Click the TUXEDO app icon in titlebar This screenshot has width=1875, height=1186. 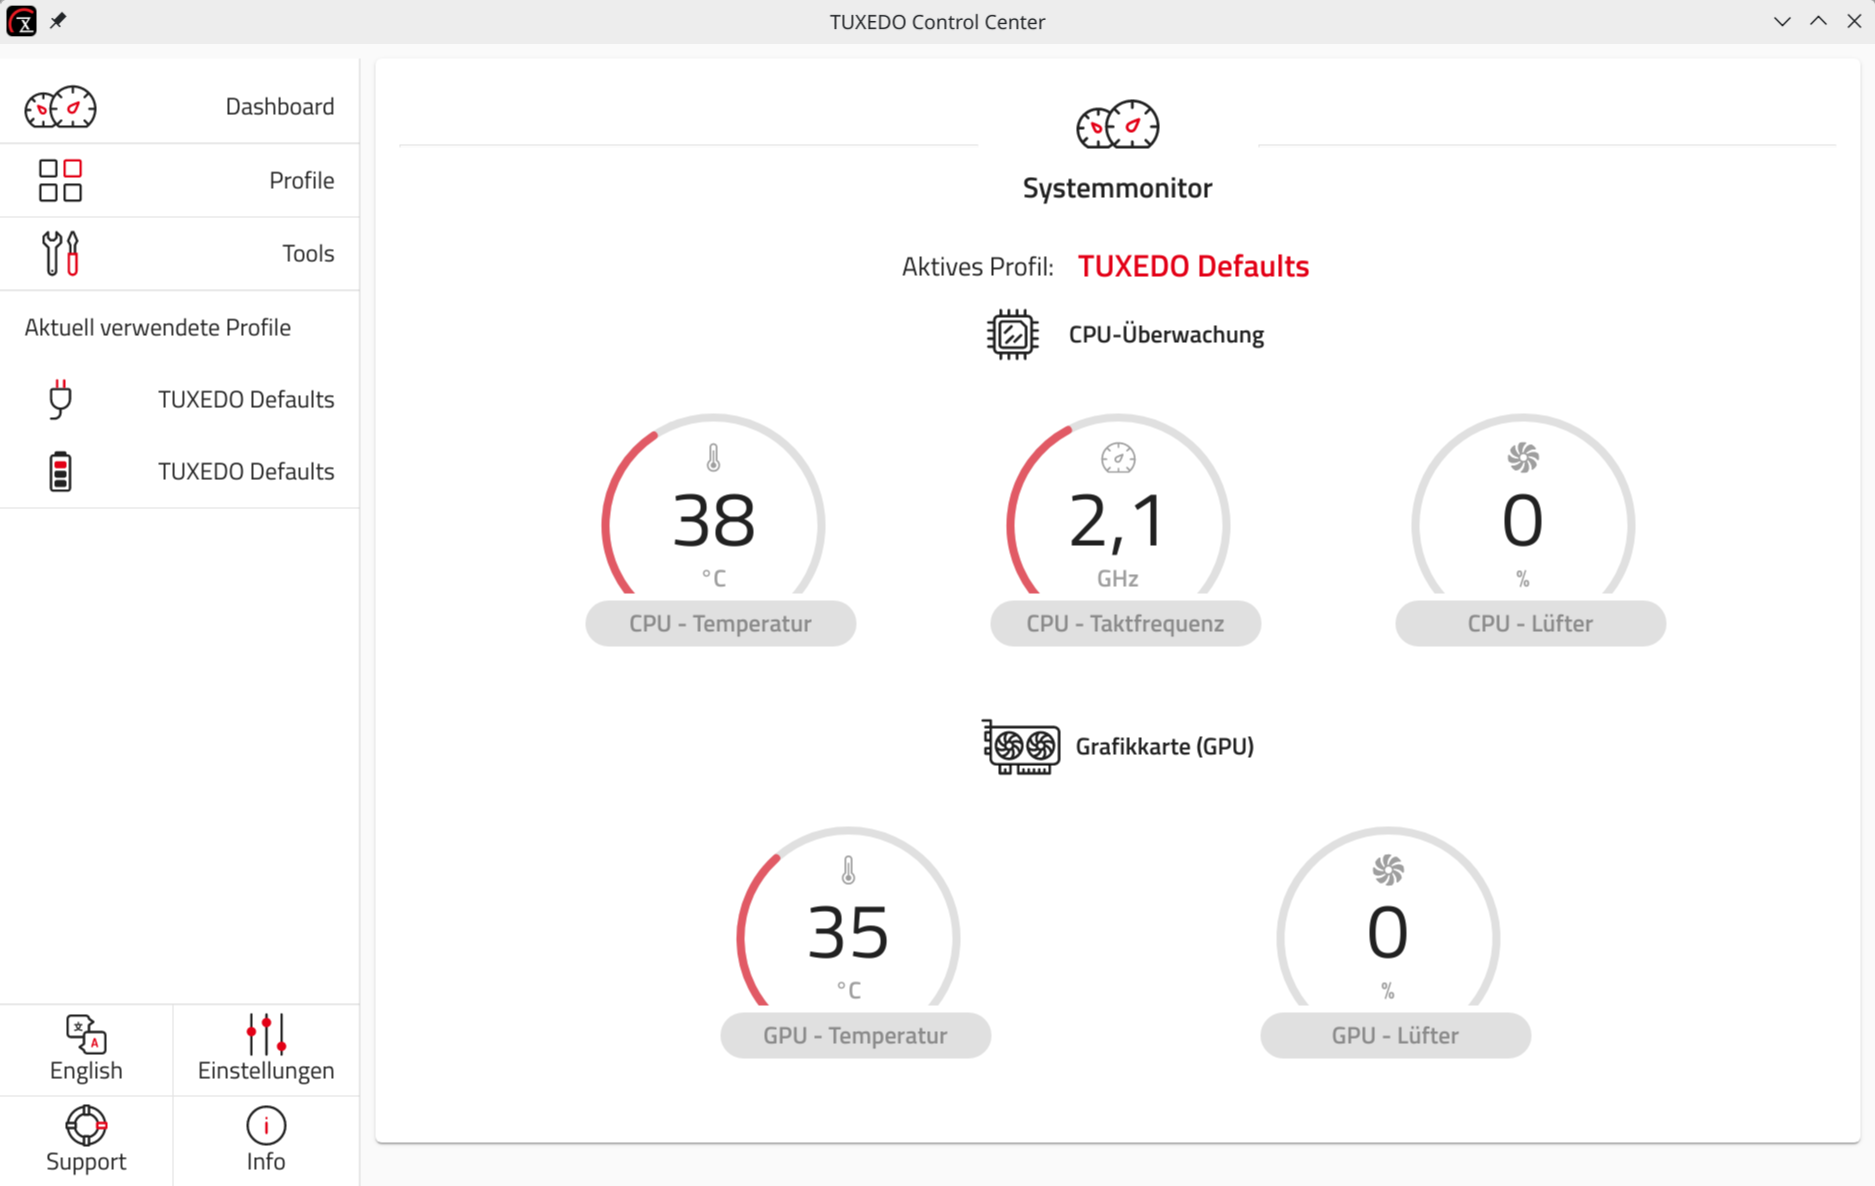[x=21, y=21]
